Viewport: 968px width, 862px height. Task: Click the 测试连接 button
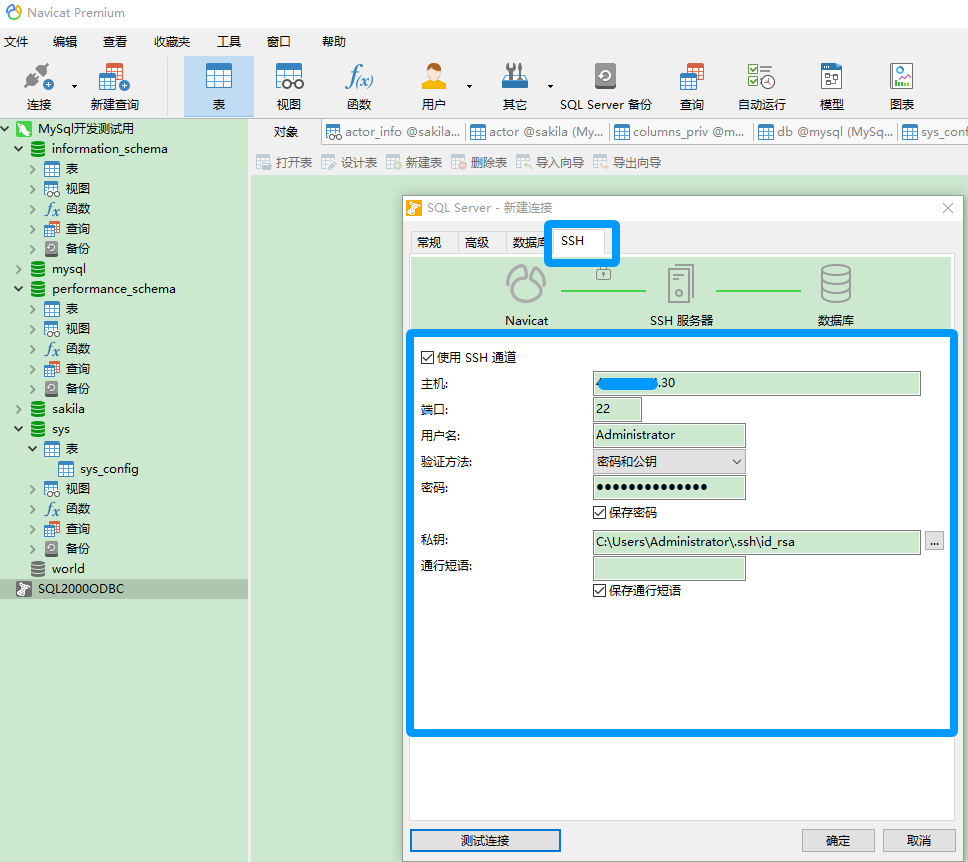(485, 840)
